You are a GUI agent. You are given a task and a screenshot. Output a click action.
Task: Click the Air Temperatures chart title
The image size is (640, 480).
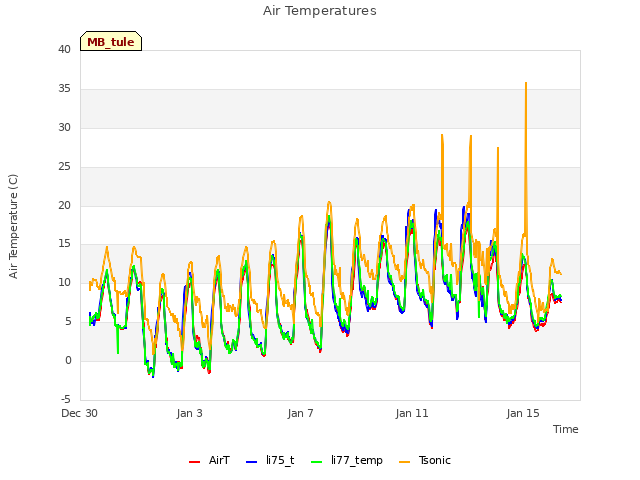320,11
